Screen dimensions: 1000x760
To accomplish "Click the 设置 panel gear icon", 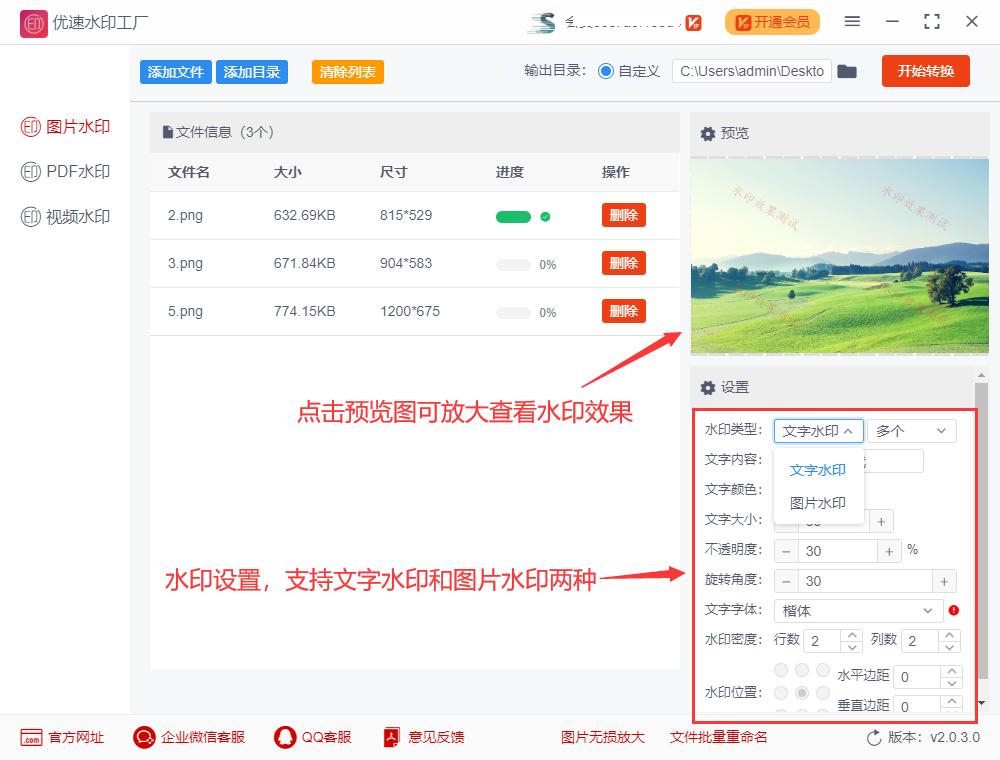I will coord(707,388).
